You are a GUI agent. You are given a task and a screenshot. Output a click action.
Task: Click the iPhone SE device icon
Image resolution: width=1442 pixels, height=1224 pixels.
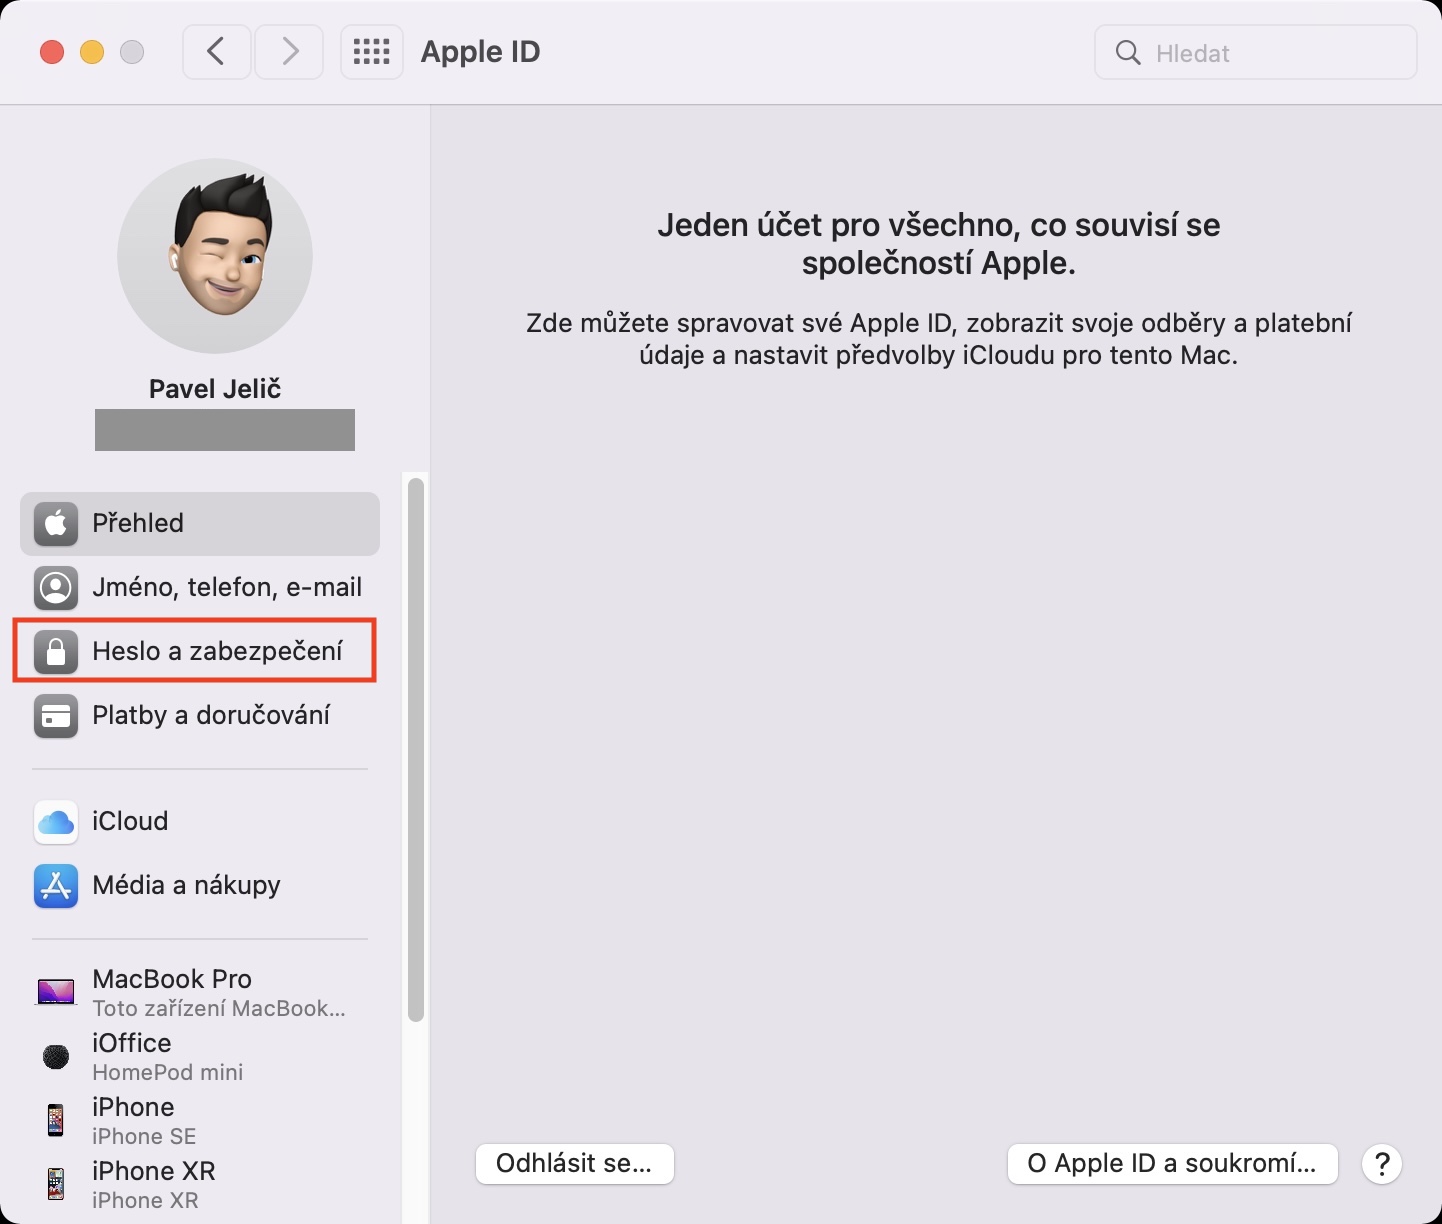click(56, 1120)
